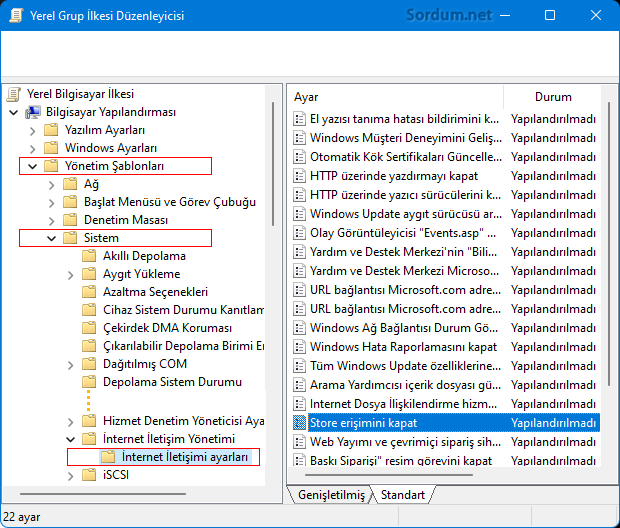Image resolution: width=620 pixels, height=528 pixels.
Task: Click the policy icon for Windows Müşteri Deneyimini
Action: click(x=299, y=138)
